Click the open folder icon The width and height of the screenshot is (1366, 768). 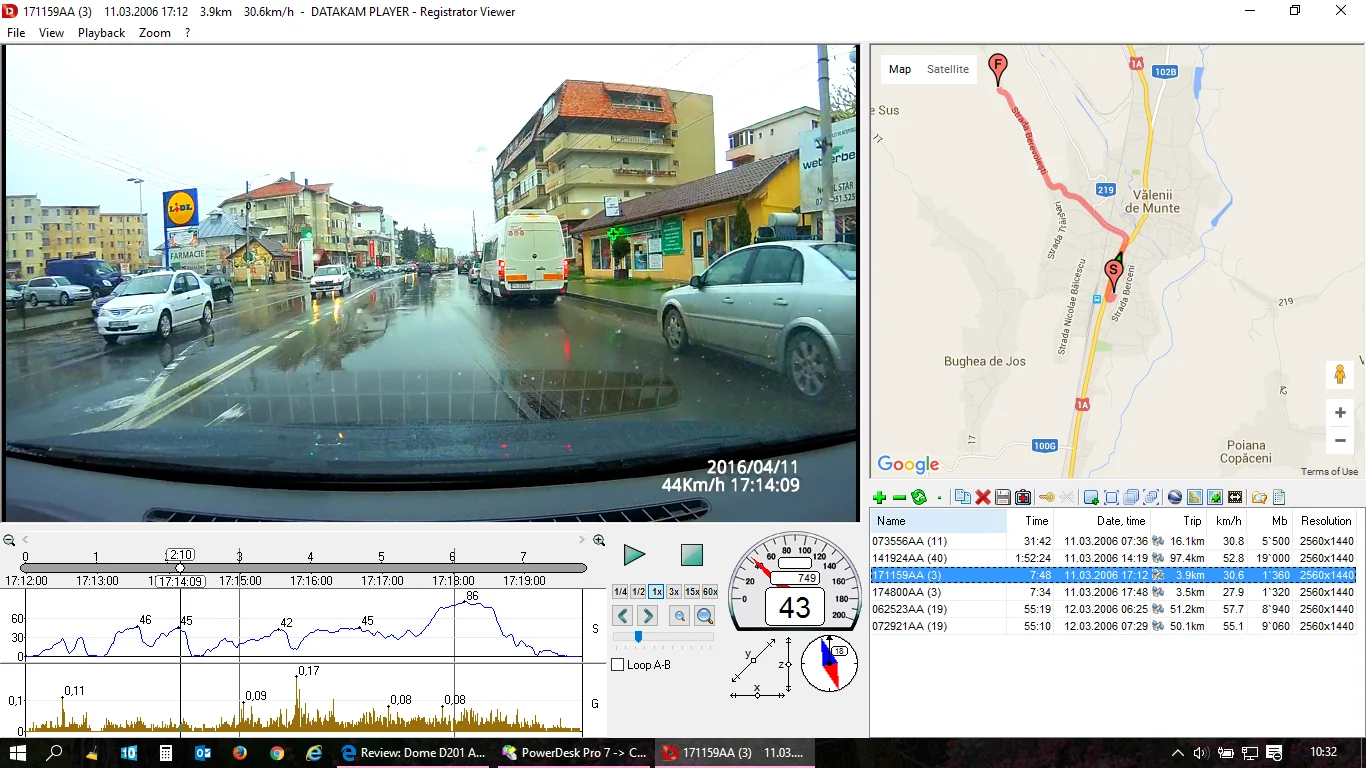pyautogui.click(x=1259, y=497)
